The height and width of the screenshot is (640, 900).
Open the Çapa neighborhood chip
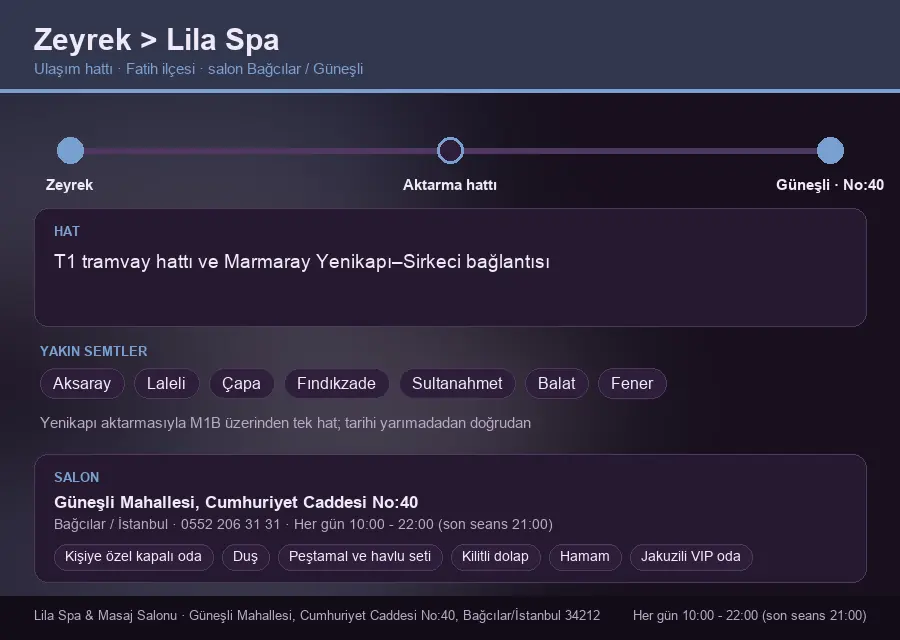coord(241,383)
